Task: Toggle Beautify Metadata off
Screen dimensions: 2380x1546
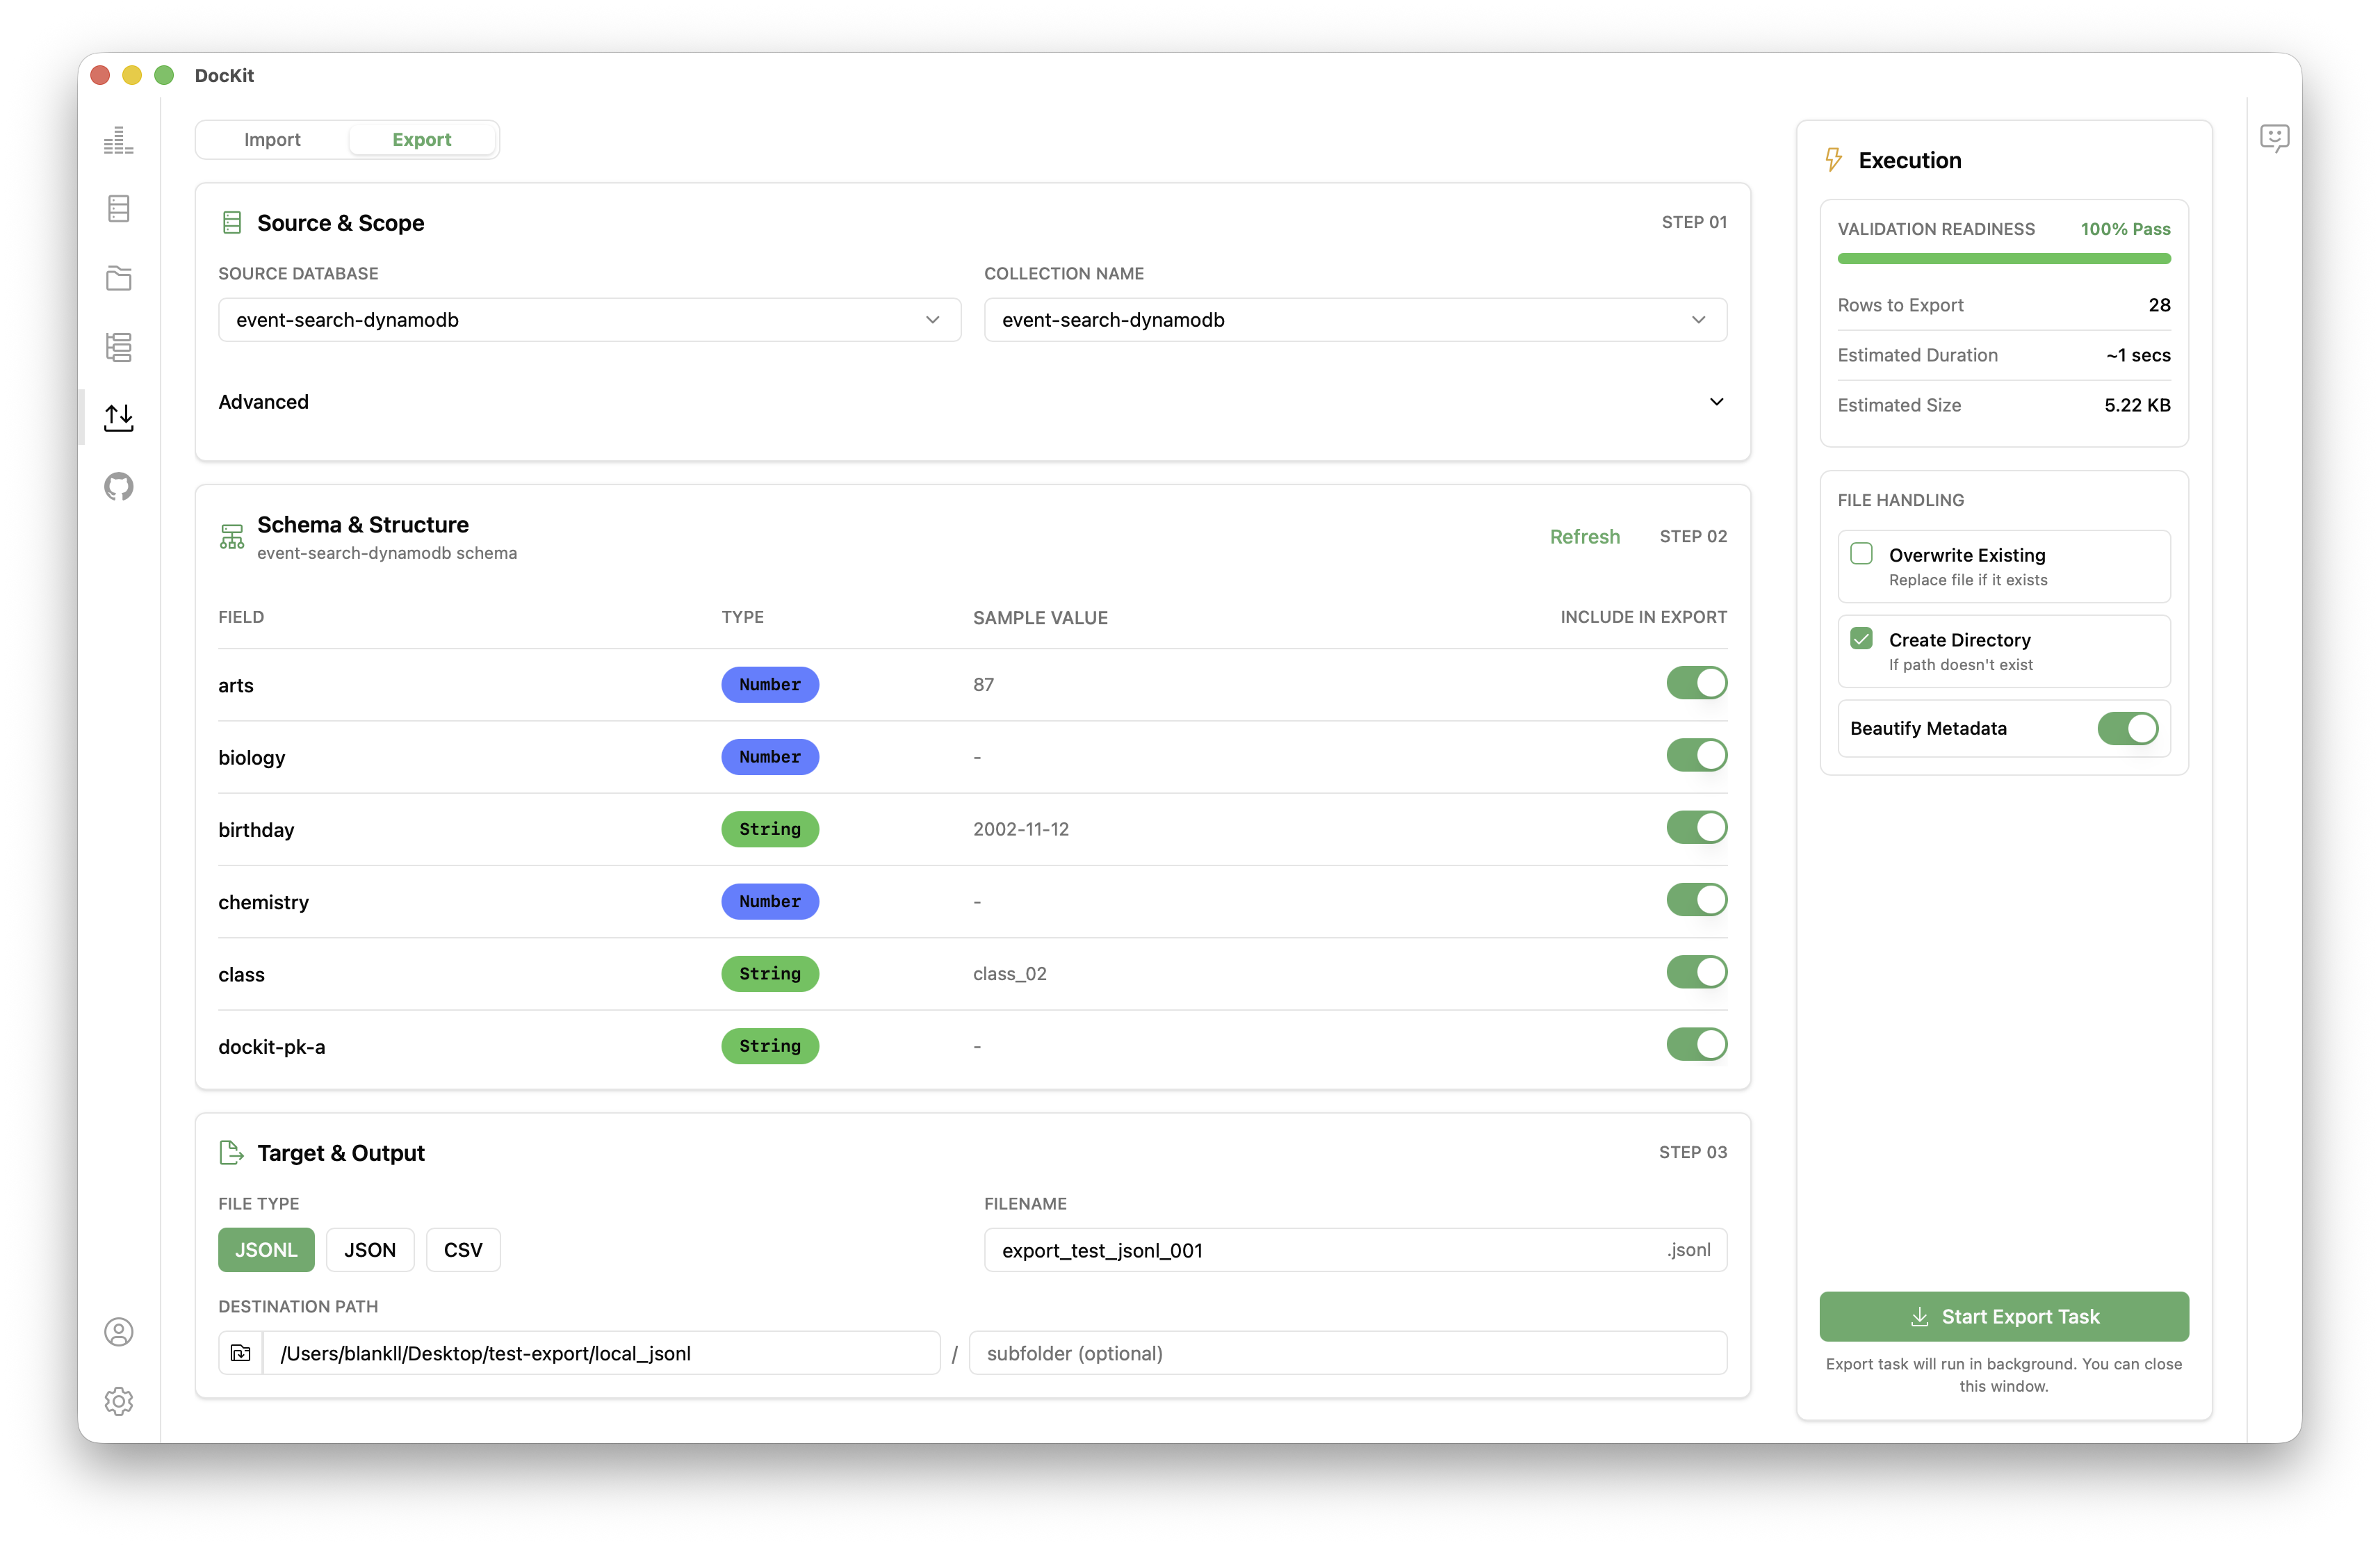Action: coord(2128,728)
